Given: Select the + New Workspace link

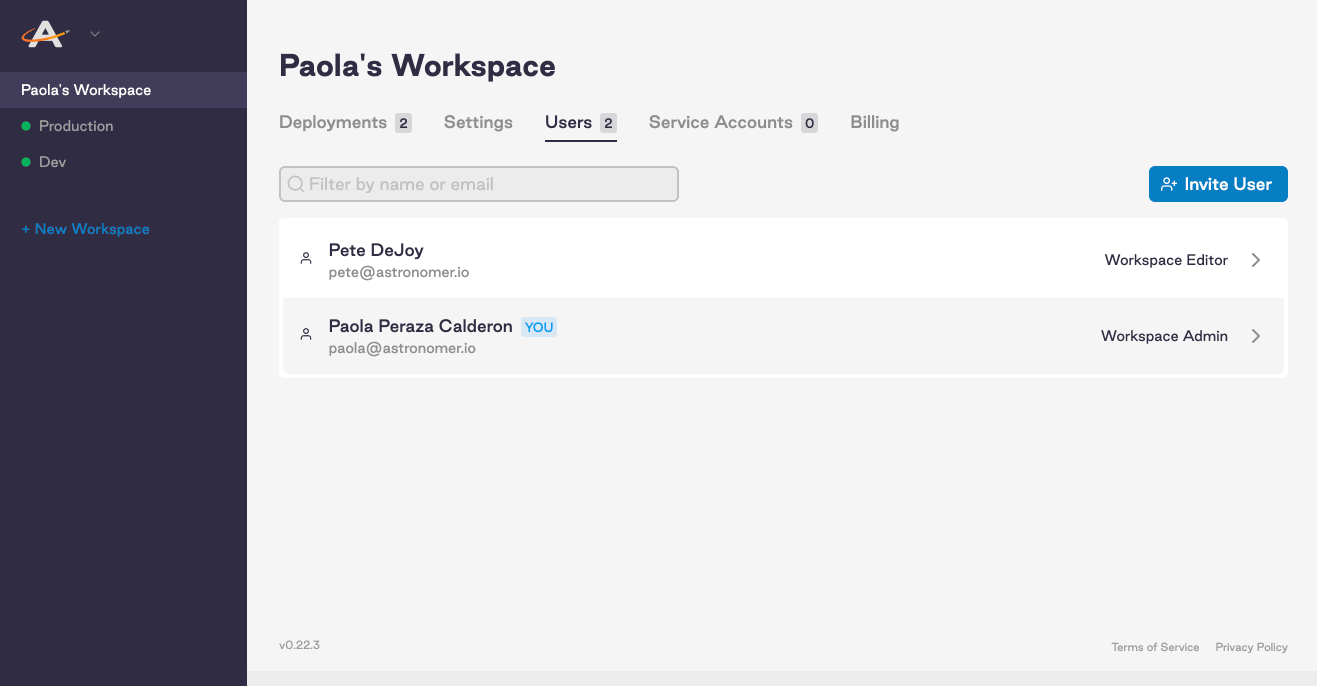Looking at the screenshot, I should point(84,229).
